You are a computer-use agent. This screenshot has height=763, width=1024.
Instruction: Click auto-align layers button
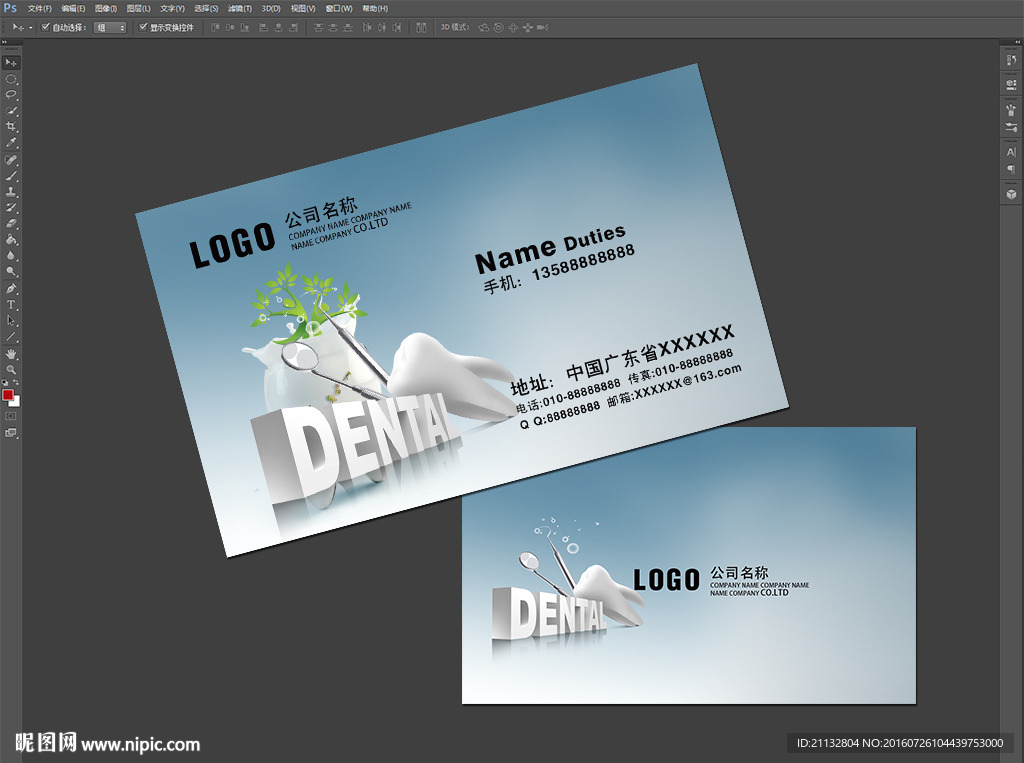[x=421, y=27]
